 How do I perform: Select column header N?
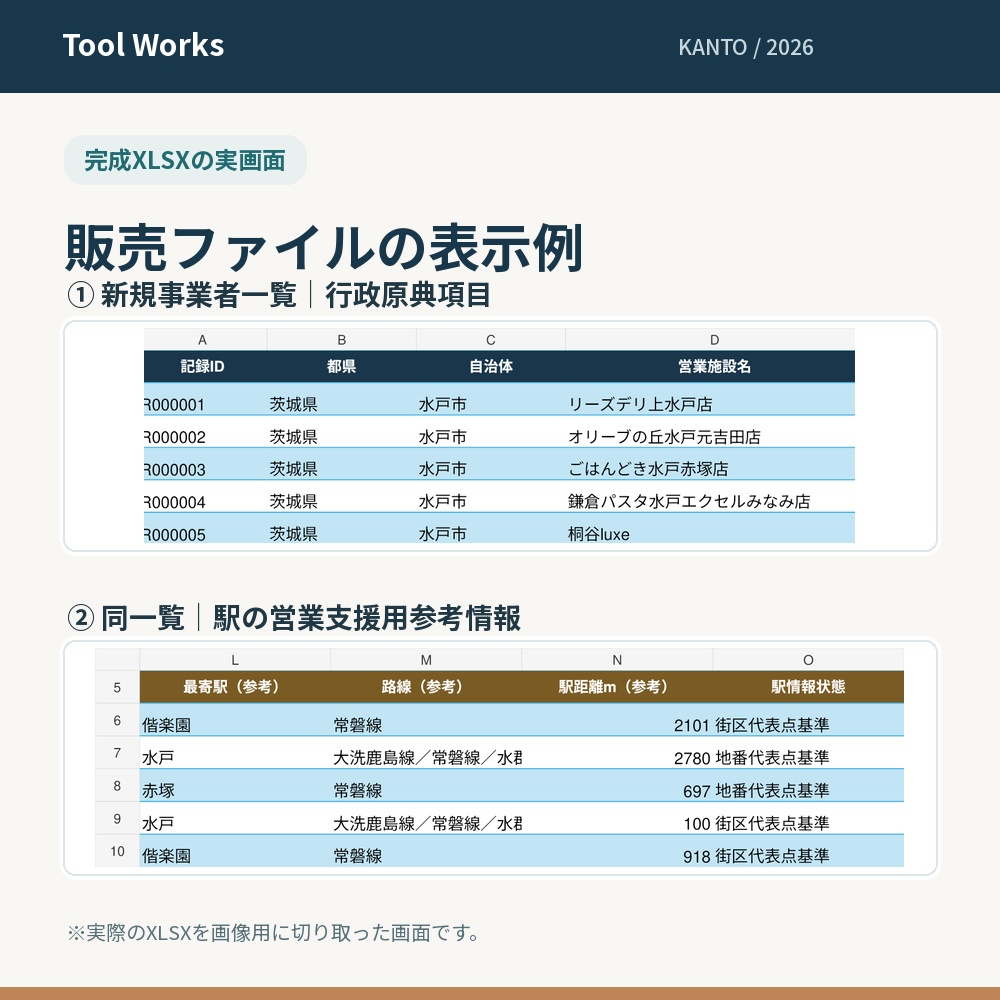click(617, 660)
